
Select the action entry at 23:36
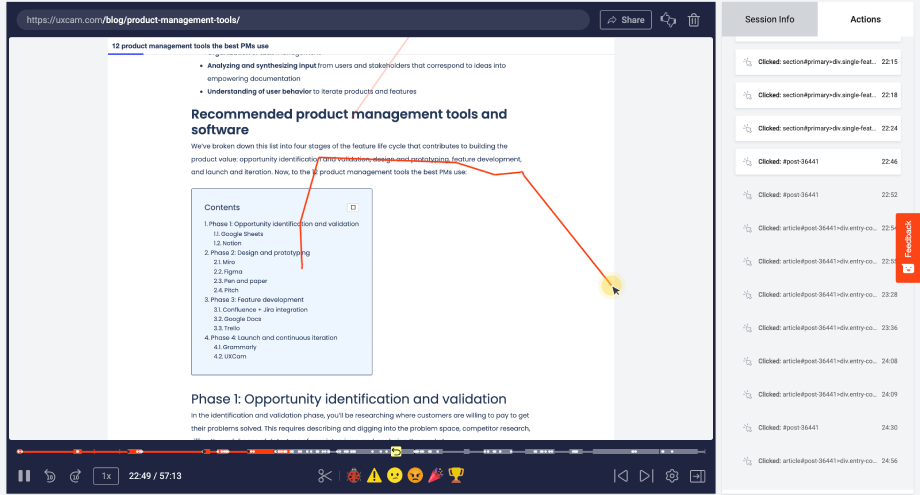(x=818, y=328)
